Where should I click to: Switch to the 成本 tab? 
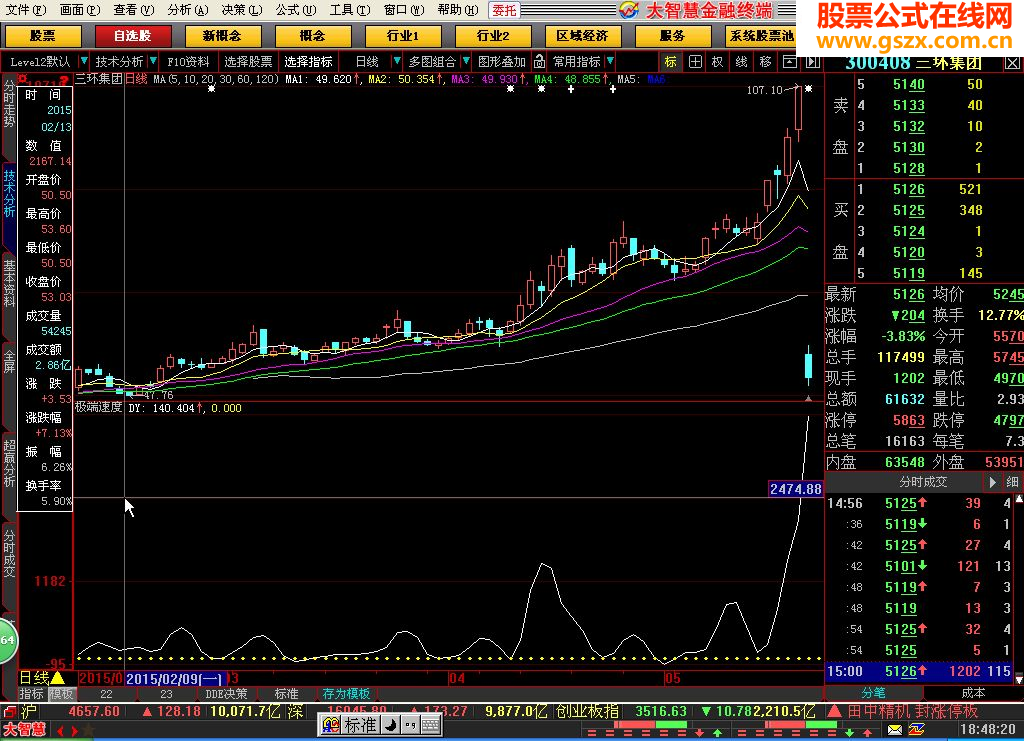pyautogui.click(x=973, y=693)
